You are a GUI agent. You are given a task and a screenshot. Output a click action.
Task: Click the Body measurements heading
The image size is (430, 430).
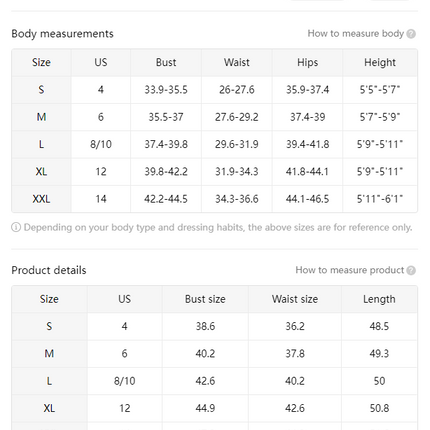(x=62, y=34)
